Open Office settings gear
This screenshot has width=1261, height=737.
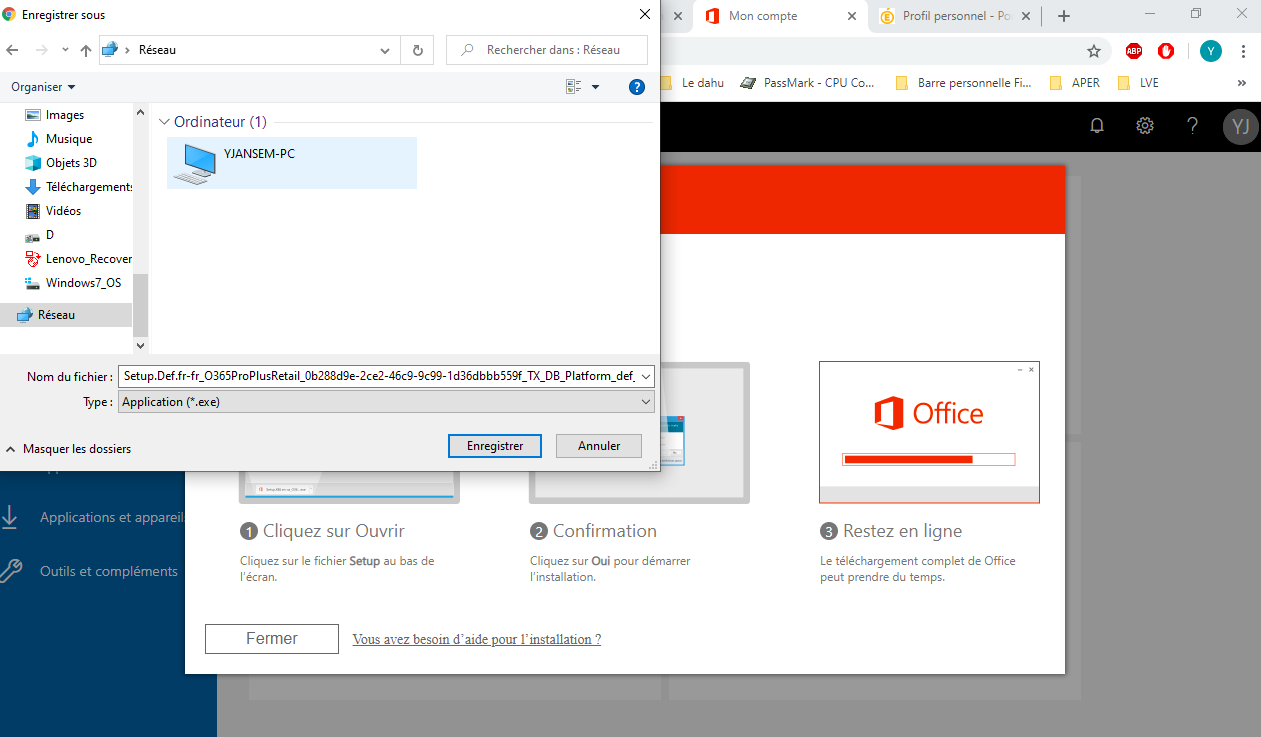pos(1145,126)
